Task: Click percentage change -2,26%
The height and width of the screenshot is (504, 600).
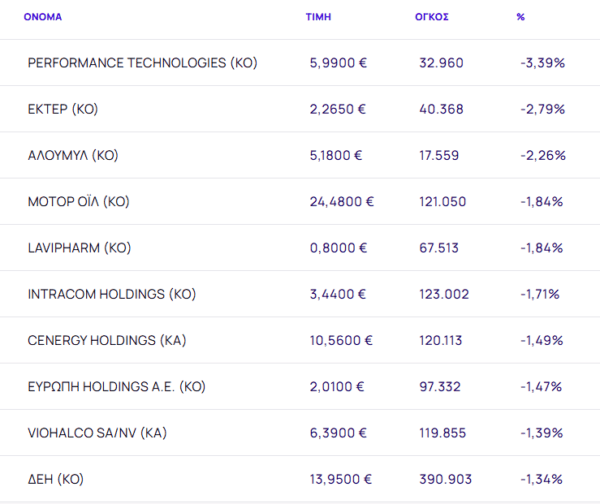Action: pyautogui.click(x=543, y=155)
